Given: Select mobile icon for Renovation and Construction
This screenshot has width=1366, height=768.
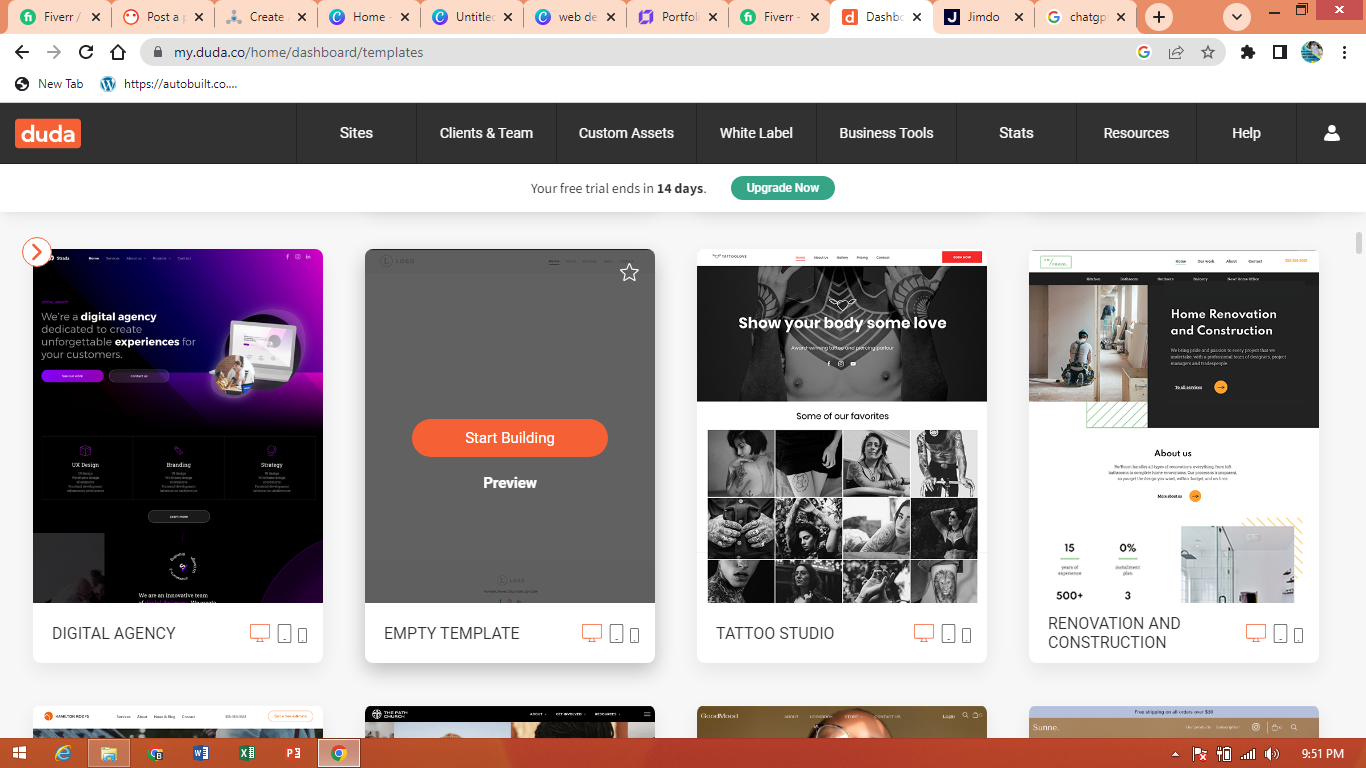Looking at the screenshot, I should (x=1298, y=635).
